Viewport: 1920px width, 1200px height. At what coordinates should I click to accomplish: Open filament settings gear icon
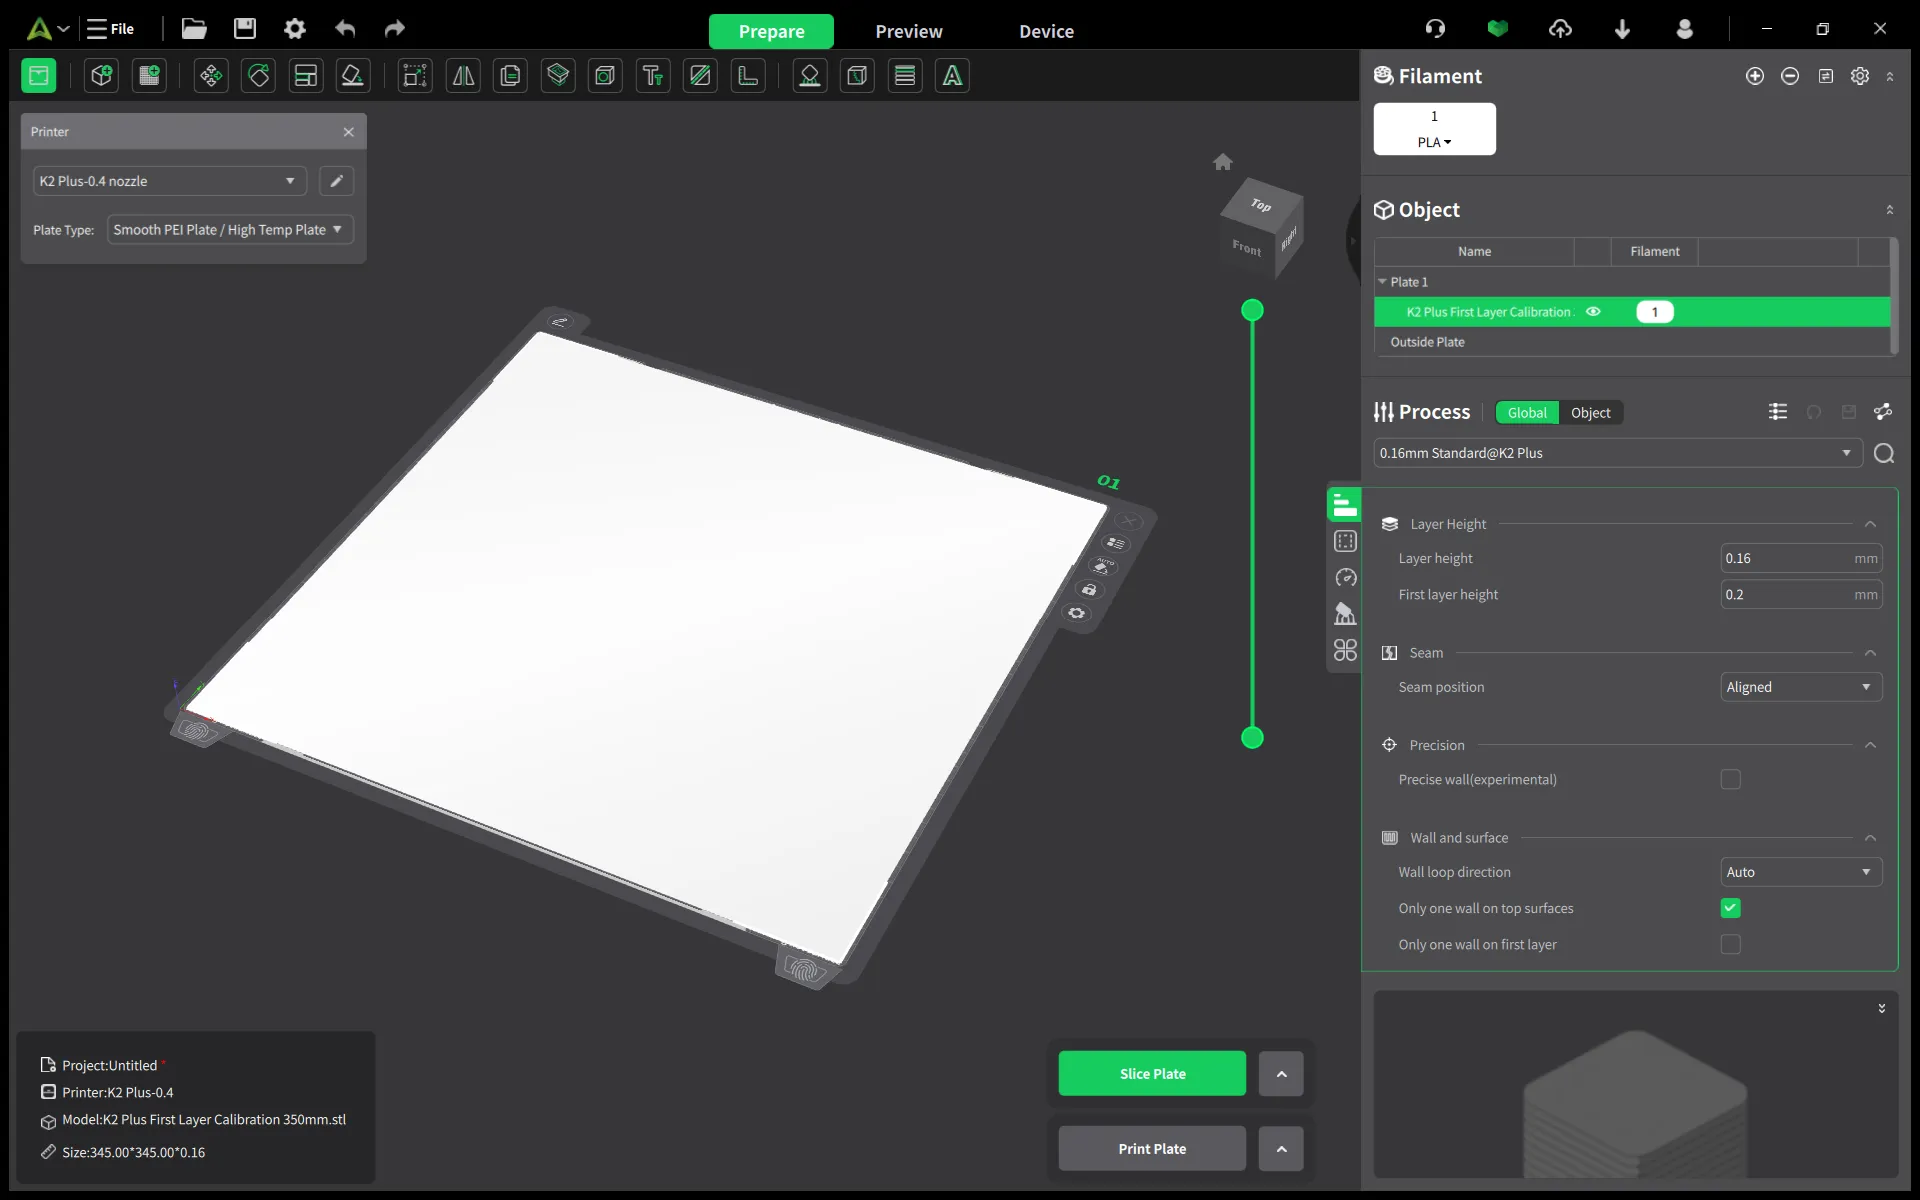[x=1860, y=76]
